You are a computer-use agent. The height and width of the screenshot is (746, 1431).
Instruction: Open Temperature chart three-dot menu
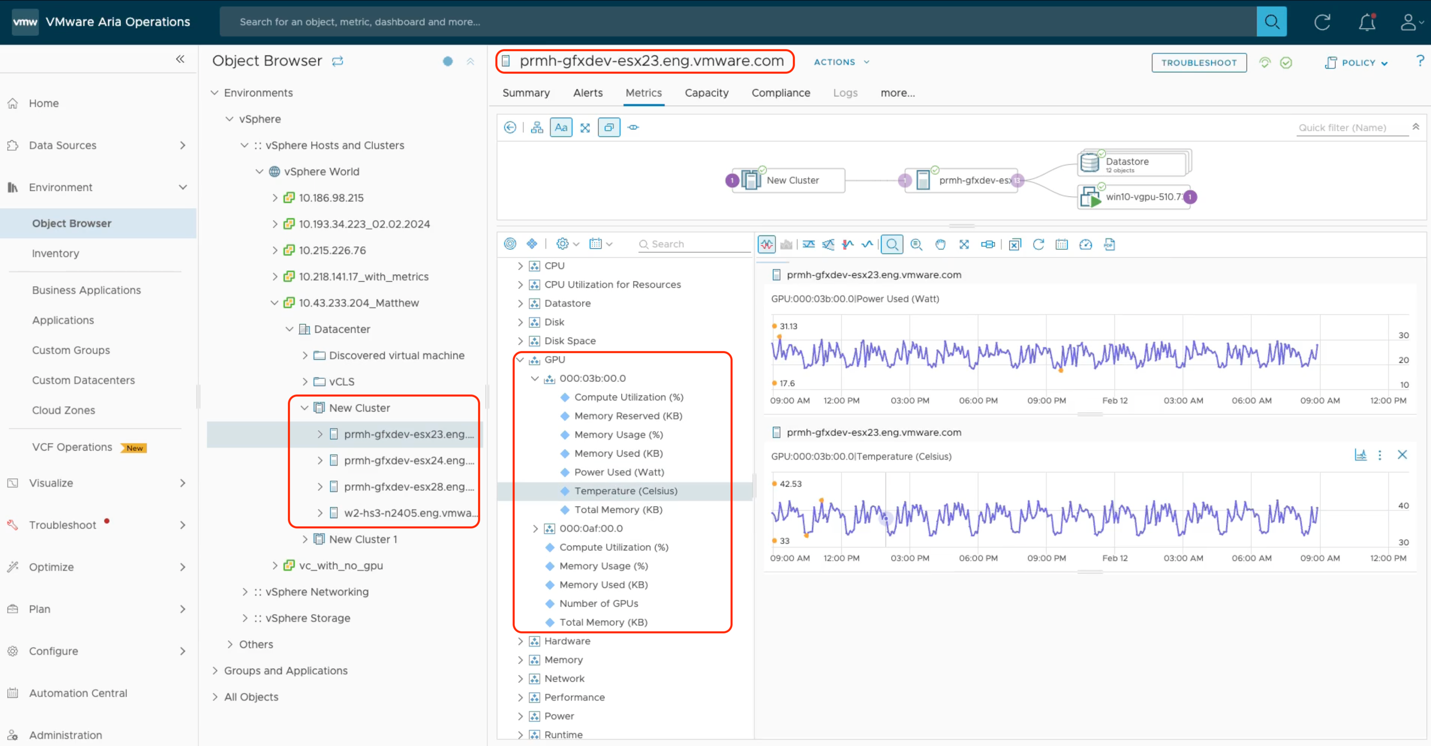1380,455
